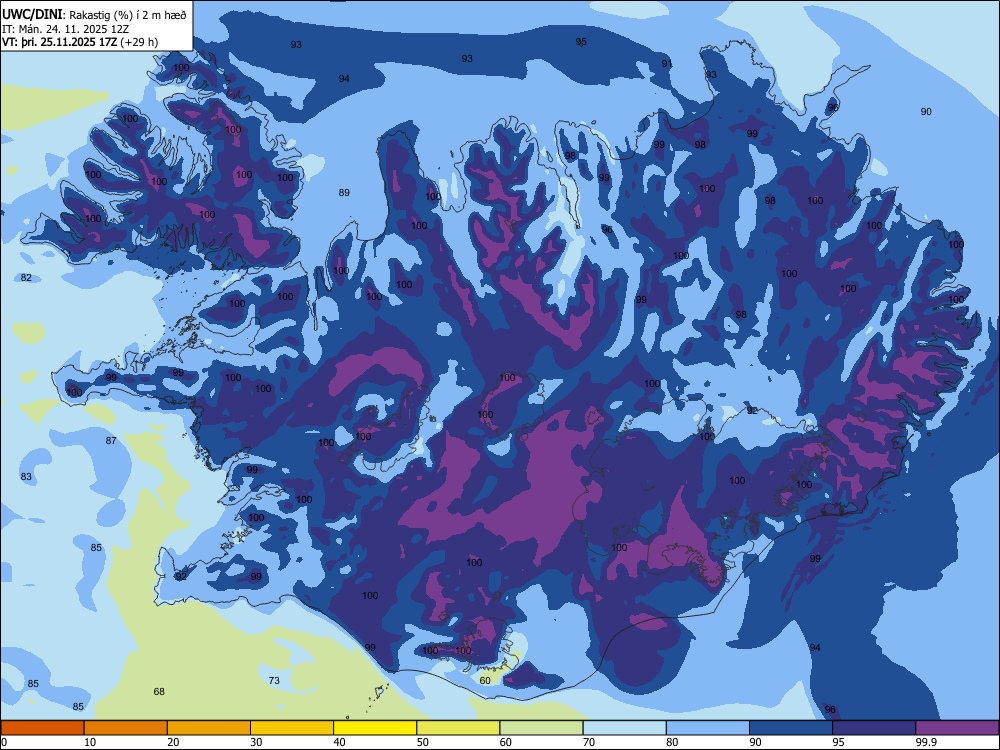Click the '87' humidity value on the map
1000x750 pixels.
point(111,441)
